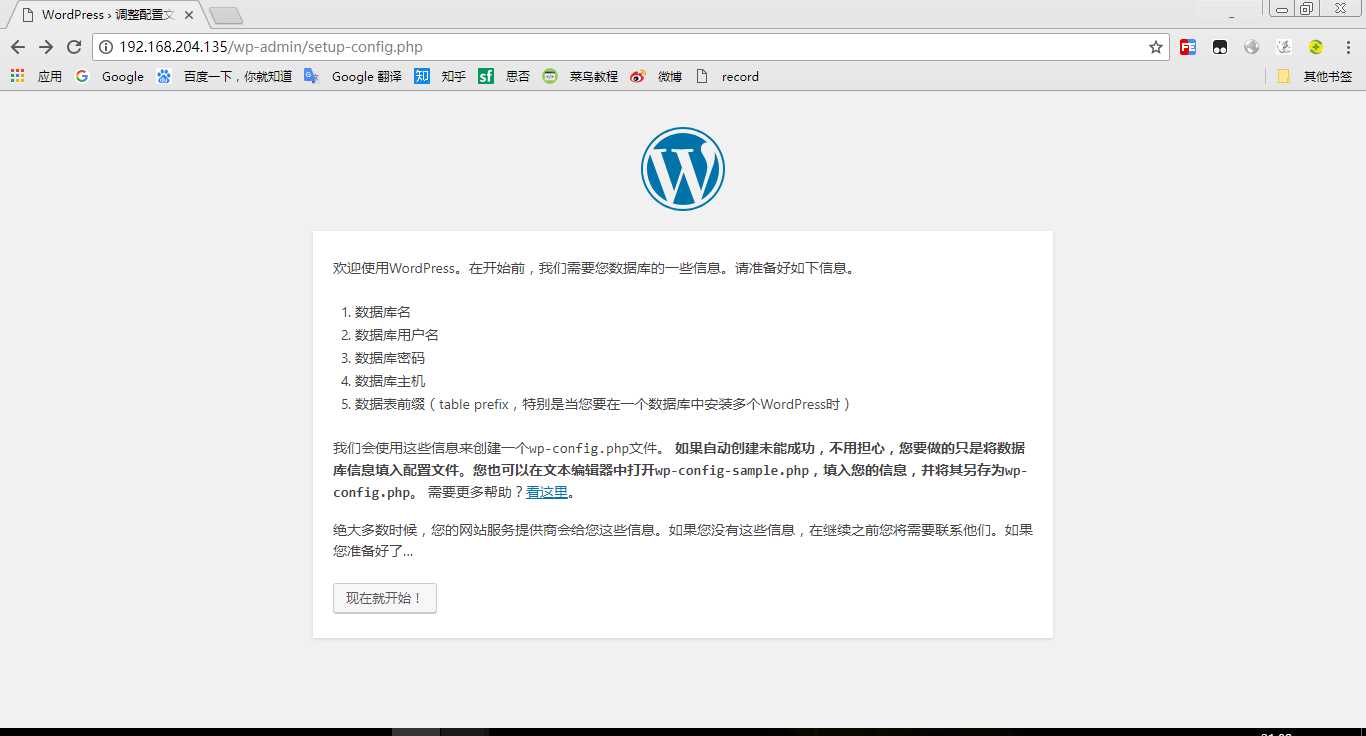This screenshot has width=1366, height=736.
Task: Open the red FE extension
Action: [1188, 47]
